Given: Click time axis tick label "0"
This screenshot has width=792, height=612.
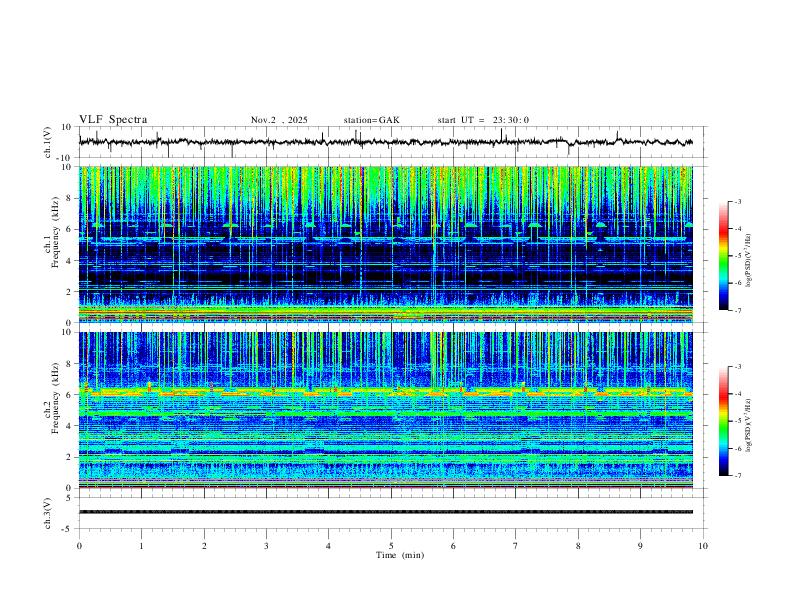Looking at the screenshot, I should click(x=79, y=546).
